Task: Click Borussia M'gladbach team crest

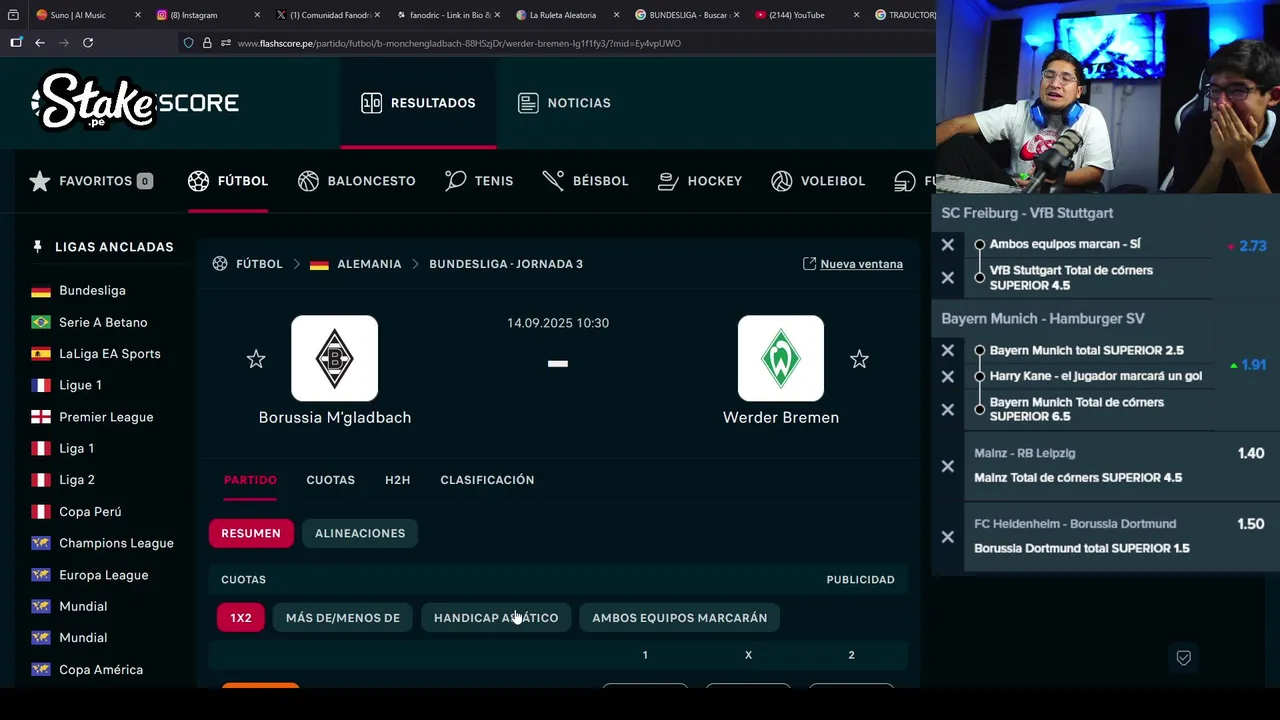Action: pos(335,358)
